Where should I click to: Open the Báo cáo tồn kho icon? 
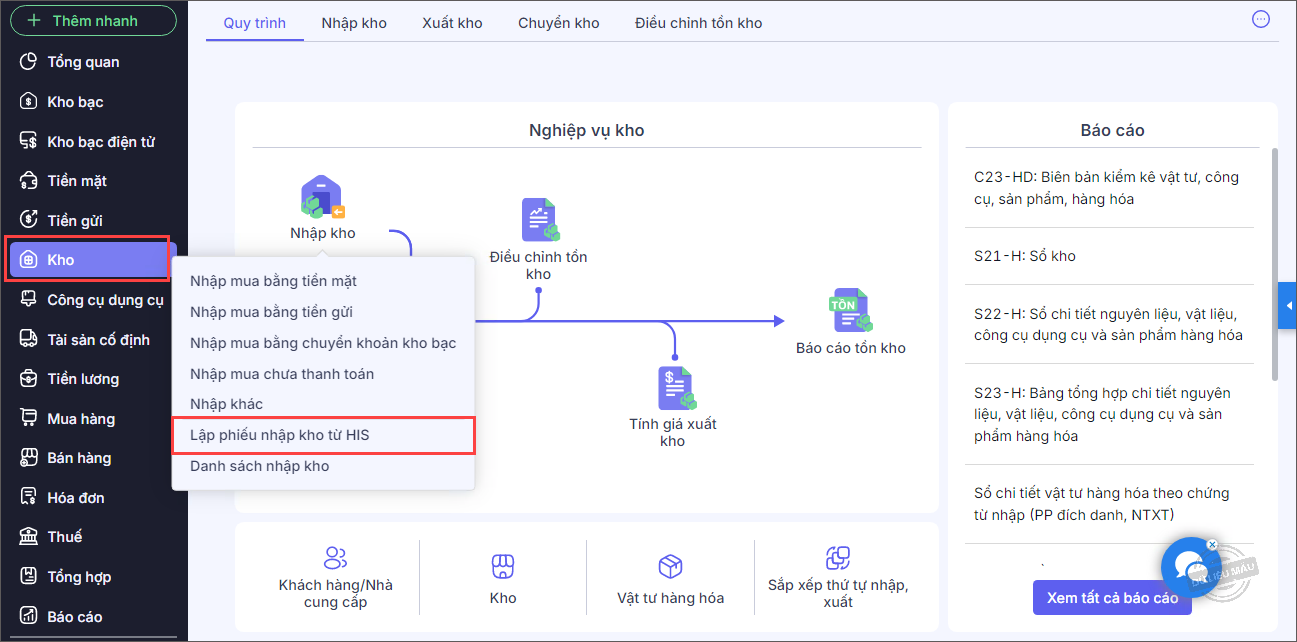[850, 311]
